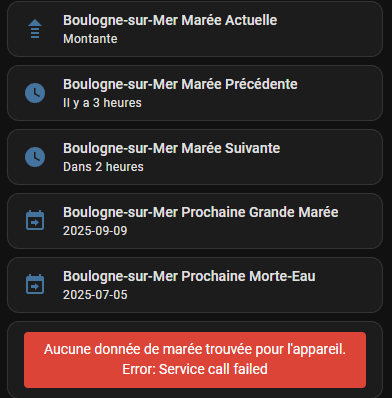The width and height of the screenshot is (392, 398).
Task: Click the clock icon for Marée Suivante
Action: (35, 157)
